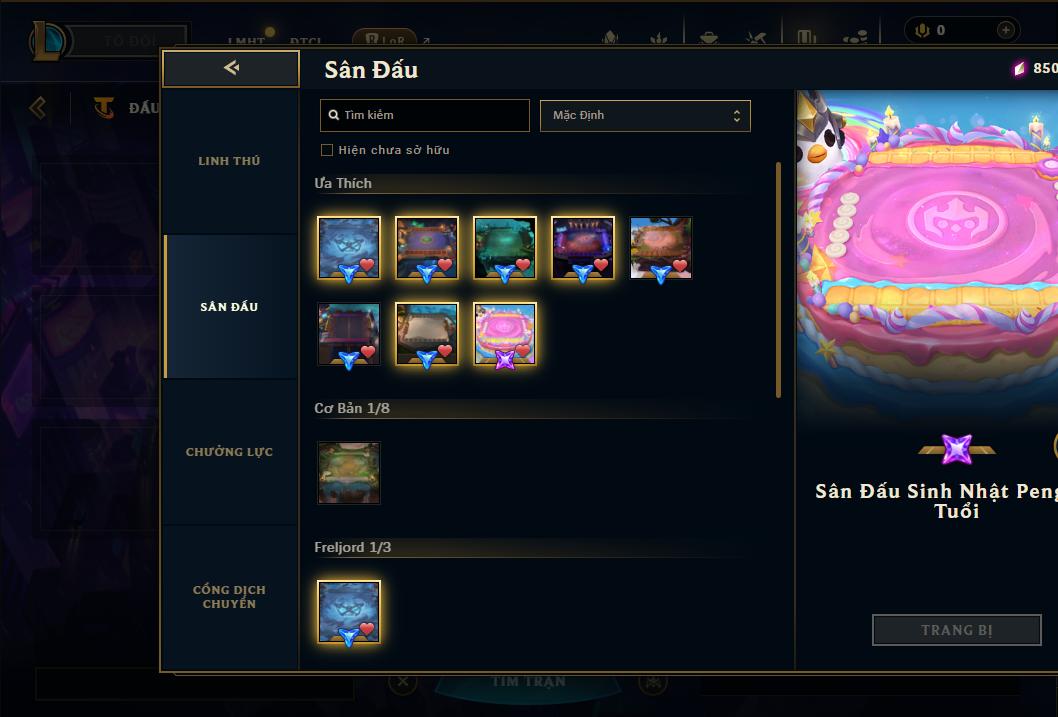
Task: Click the dropdown arrows on Mặc Định
Action: coord(737,115)
